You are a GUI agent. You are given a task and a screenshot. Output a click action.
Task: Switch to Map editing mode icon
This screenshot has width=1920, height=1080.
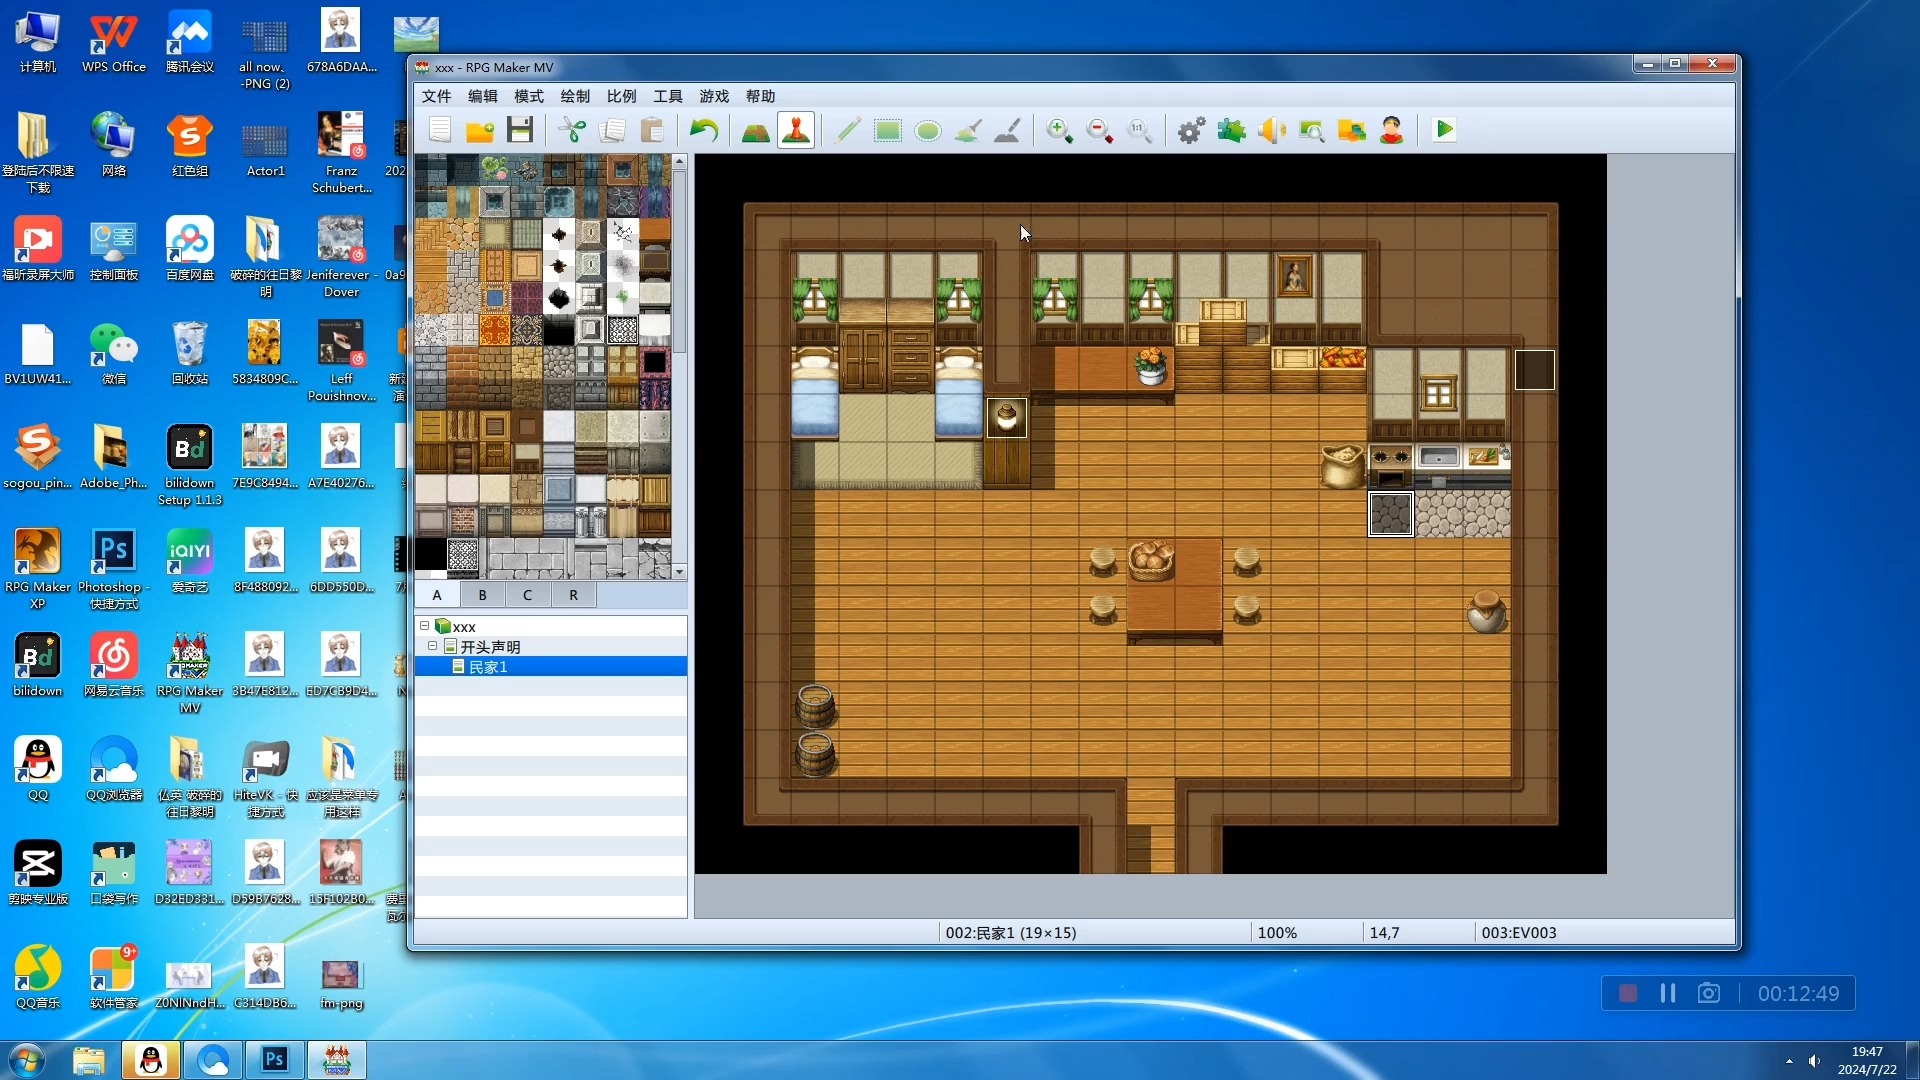pos(756,130)
